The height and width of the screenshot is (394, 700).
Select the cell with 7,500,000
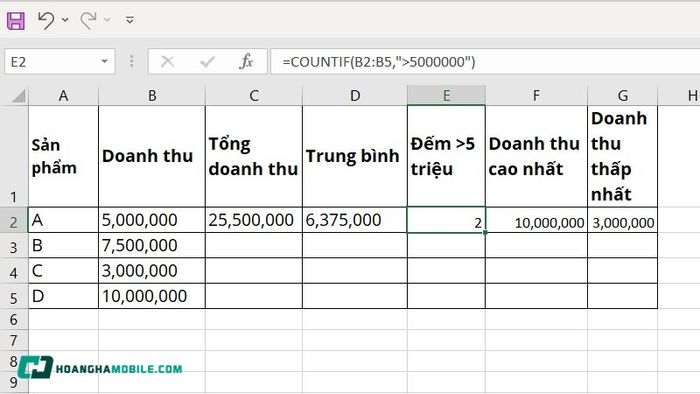(152, 245)
